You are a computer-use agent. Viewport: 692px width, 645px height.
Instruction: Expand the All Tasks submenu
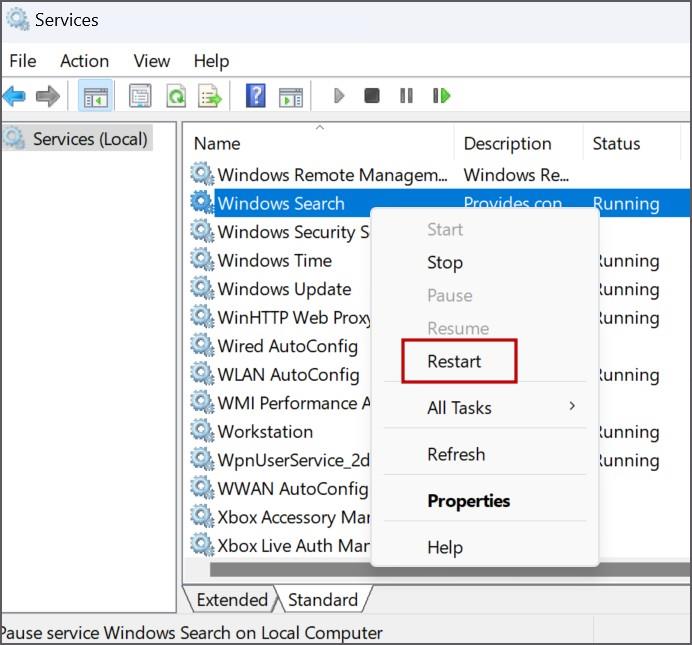[485, 408]
